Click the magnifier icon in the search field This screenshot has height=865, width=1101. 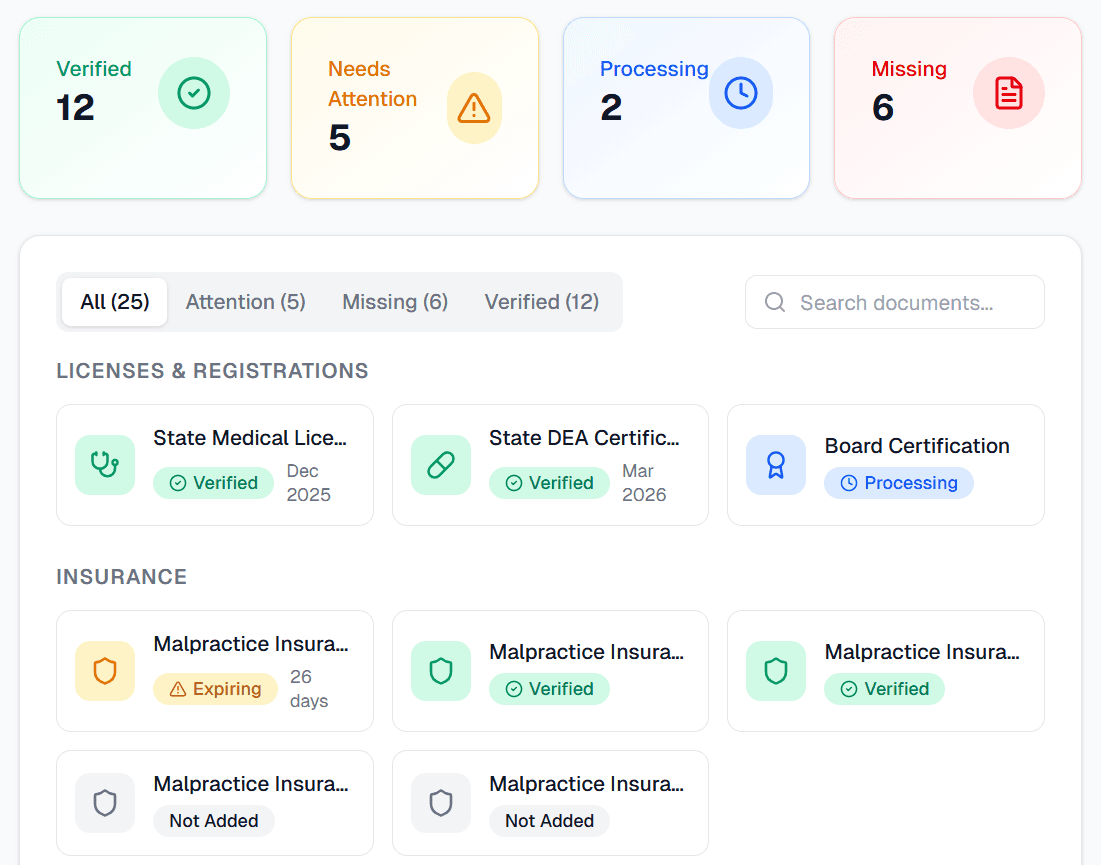[774, 302]
